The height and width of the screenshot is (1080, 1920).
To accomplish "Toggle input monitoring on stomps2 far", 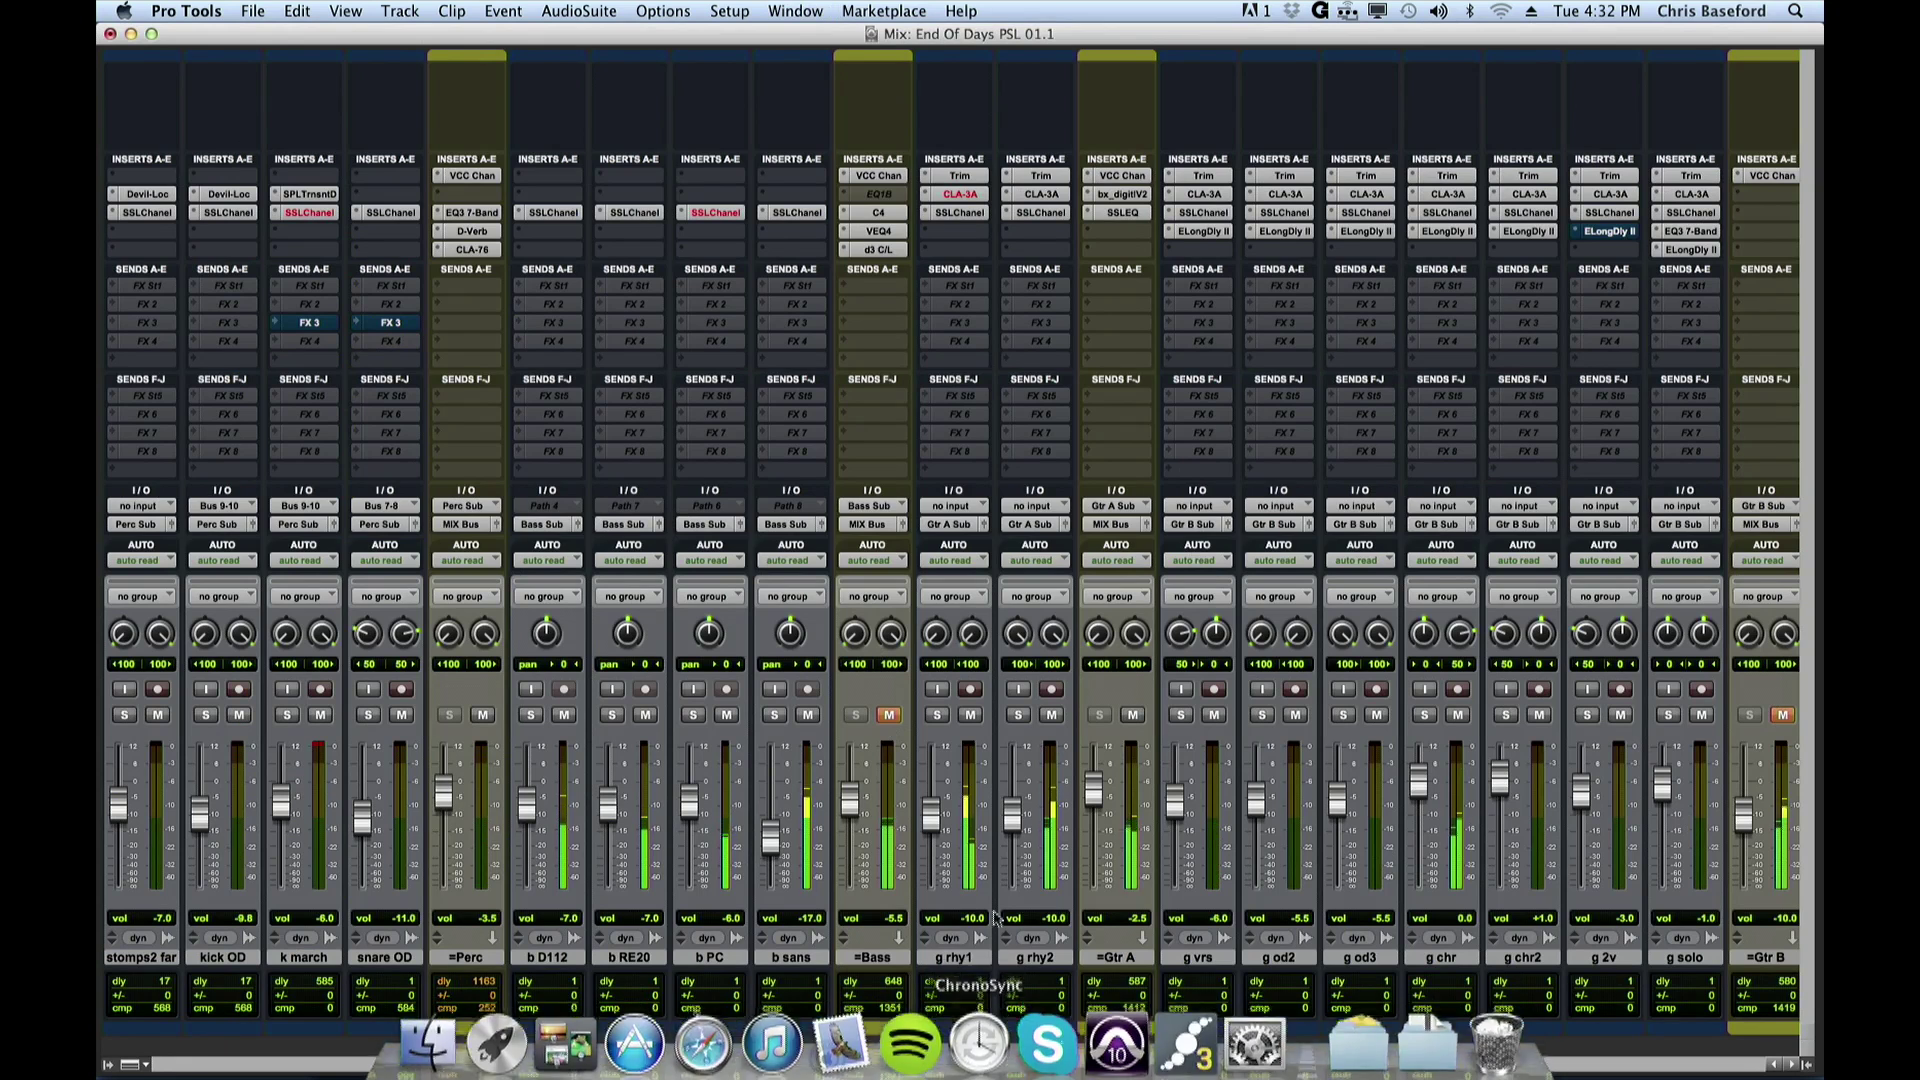I will click(124, 689).
